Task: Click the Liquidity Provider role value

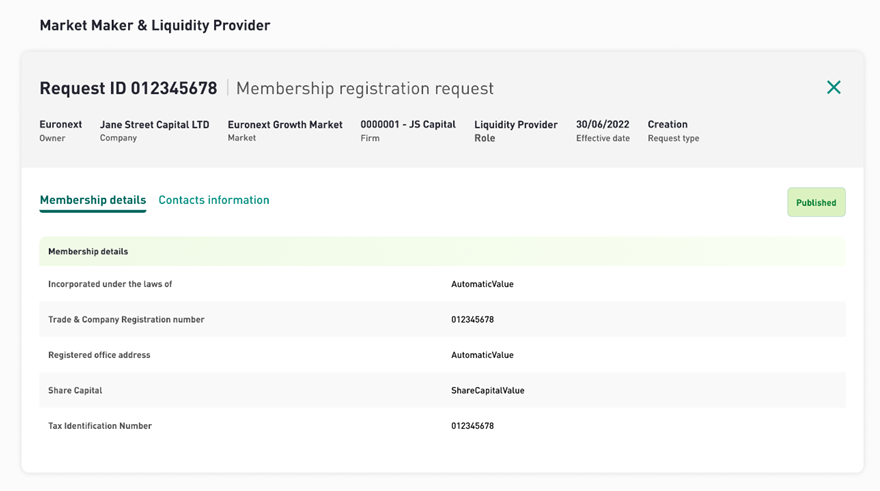Action: click(516, 125)
